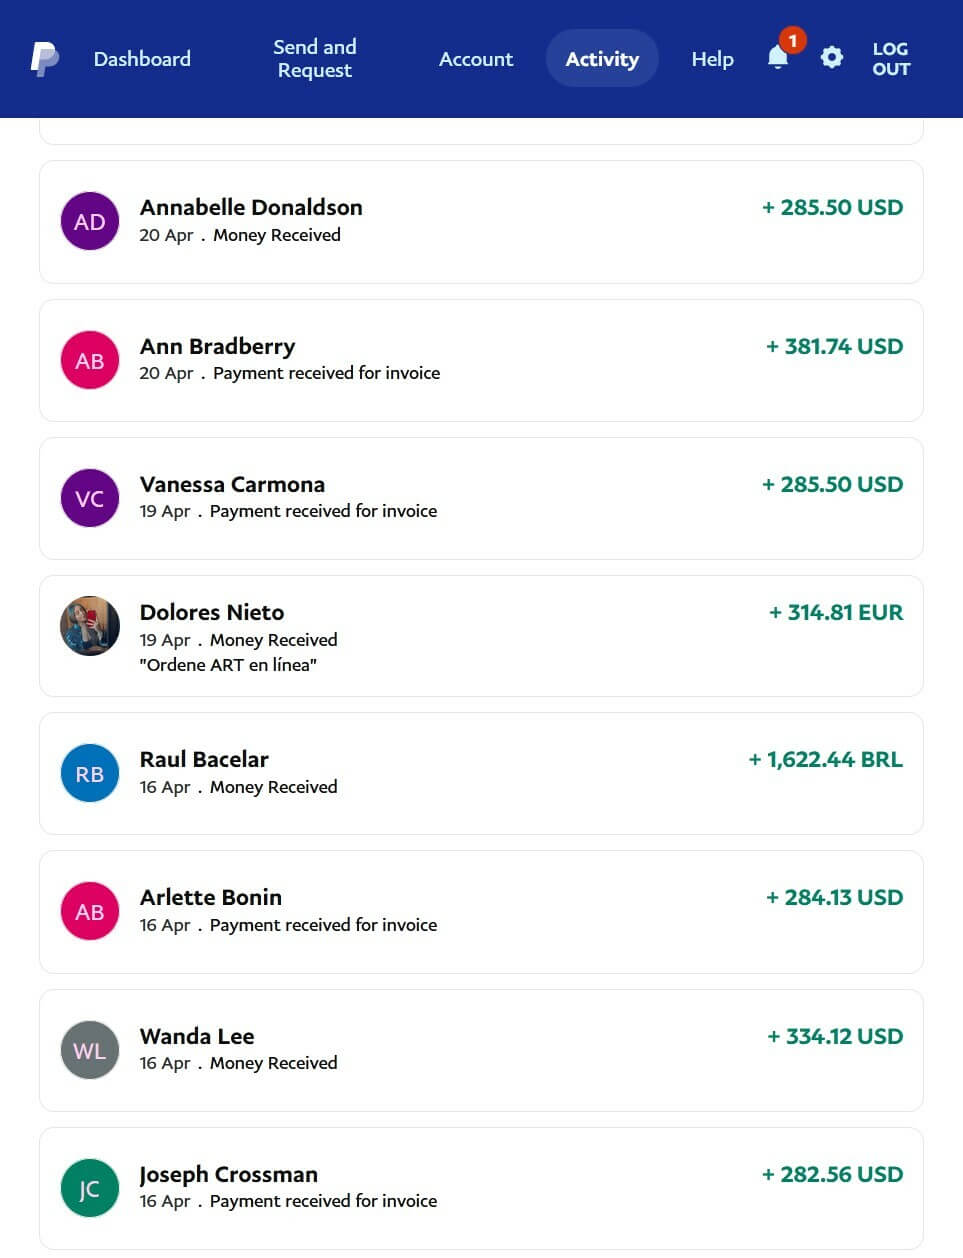Open the Help menu item
963x1258 pixels.
712,59
